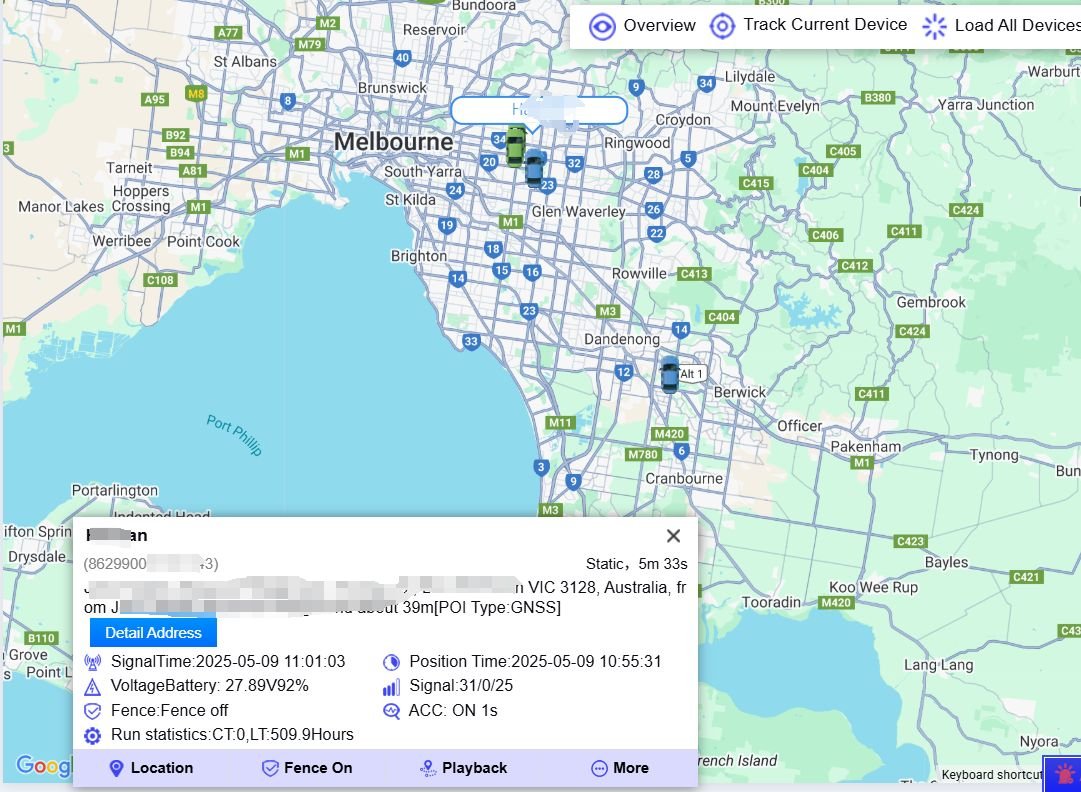1081x792 pixels.
Task: Click the C404 road shield near Dandenong
Action: tap(722, 317)
